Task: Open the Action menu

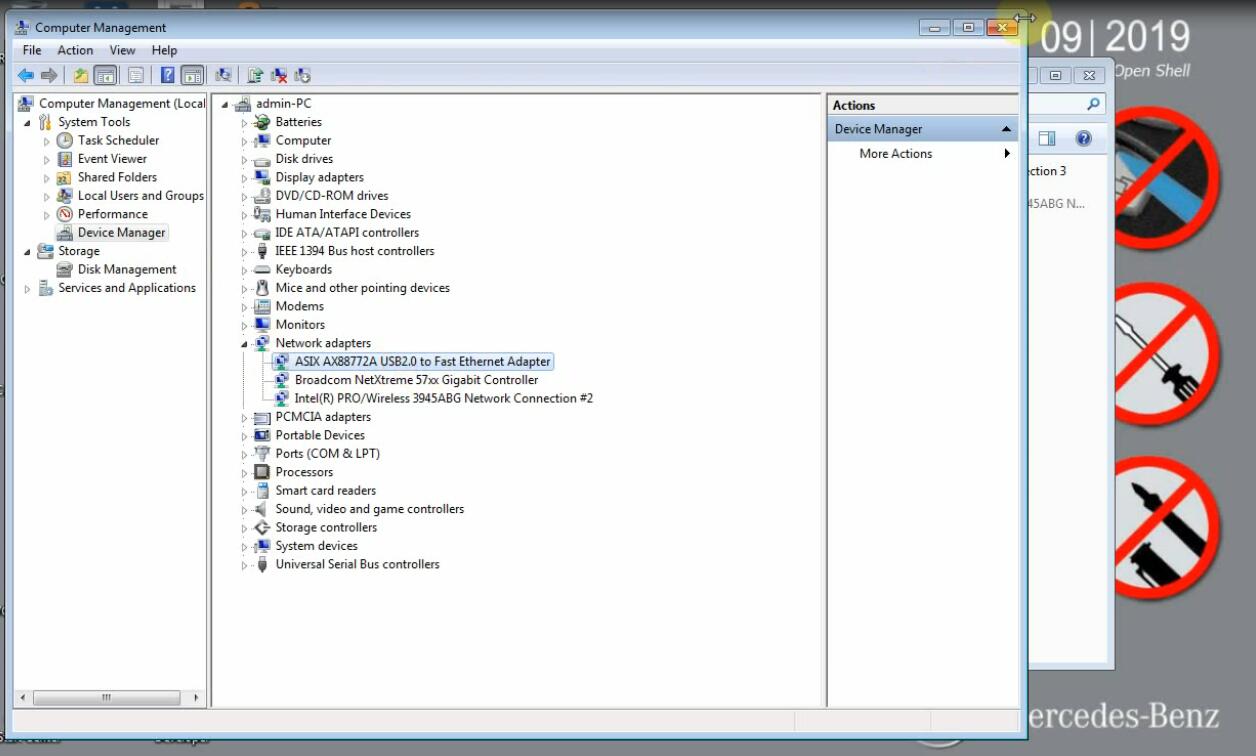Action: click(x=75, y=50)
